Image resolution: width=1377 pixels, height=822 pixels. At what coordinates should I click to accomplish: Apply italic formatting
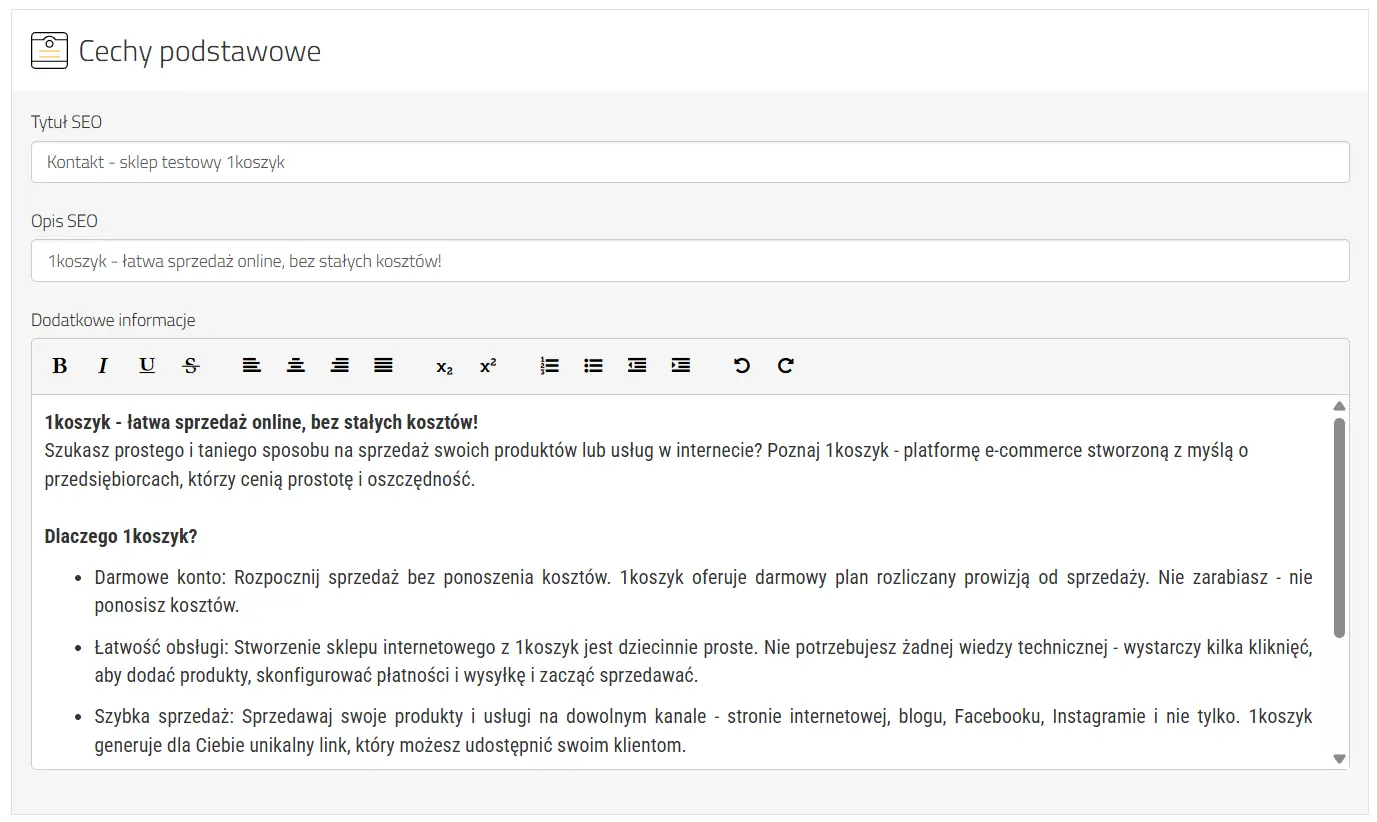coord(103,366)
